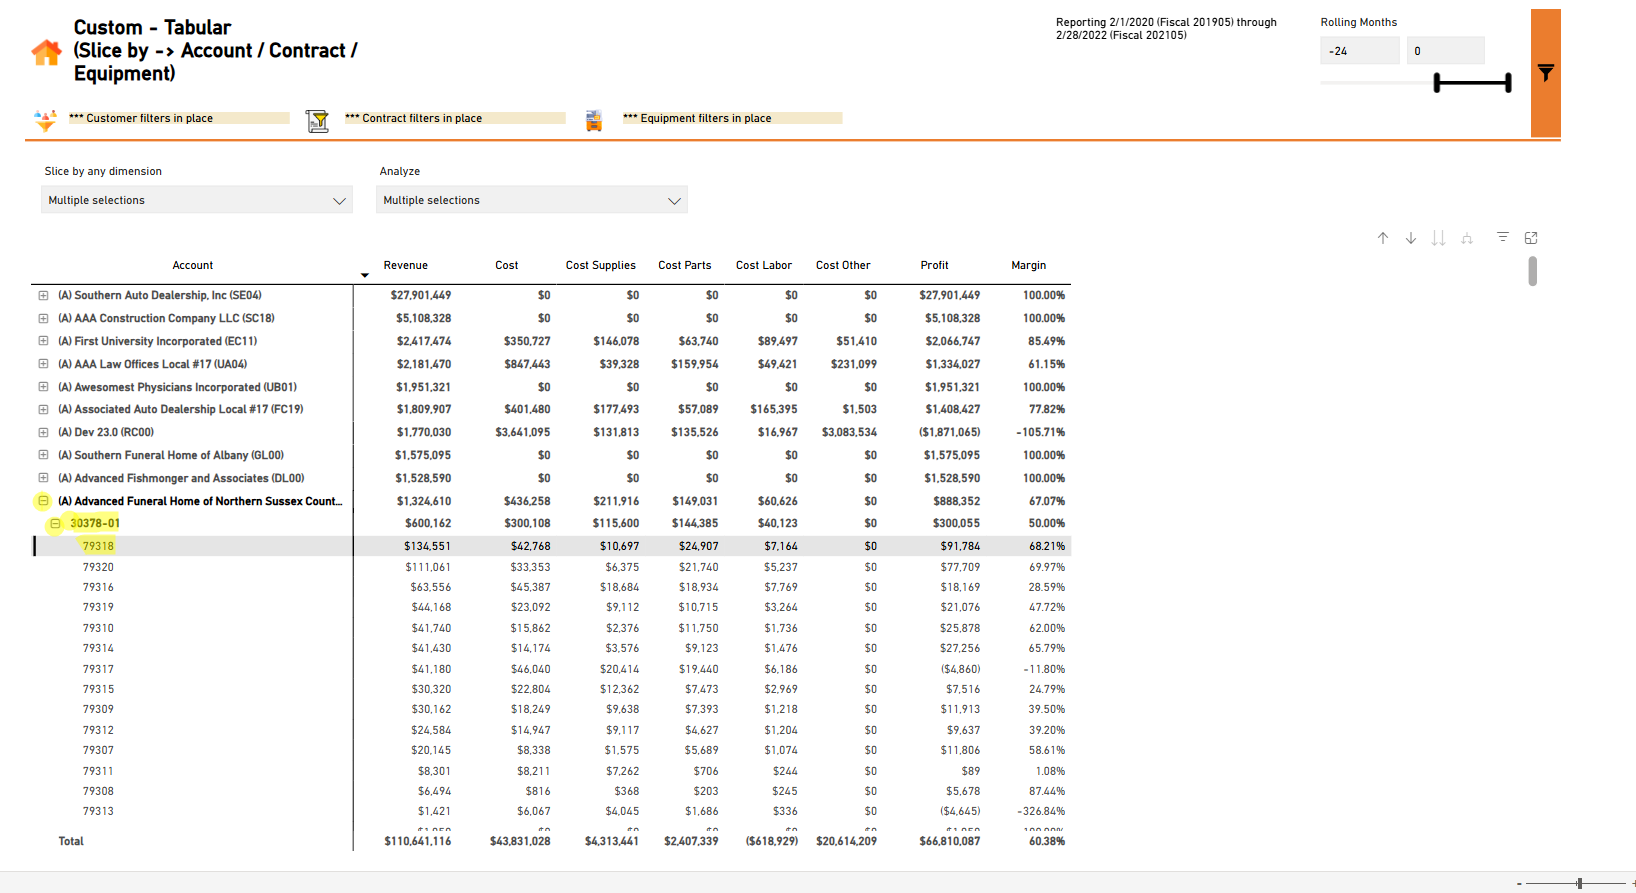
Task: Expand Awesomest Physicians Incorporated row
Action: tap(43, 387)
